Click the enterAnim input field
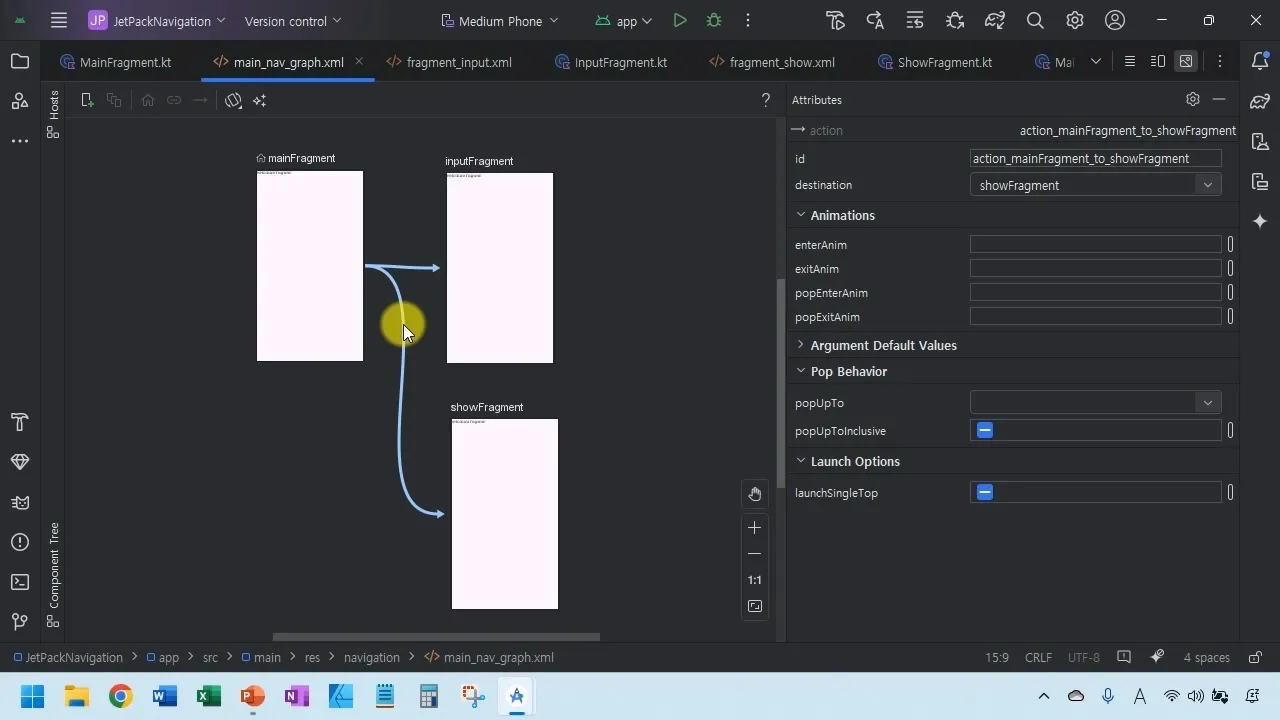 1095,245
